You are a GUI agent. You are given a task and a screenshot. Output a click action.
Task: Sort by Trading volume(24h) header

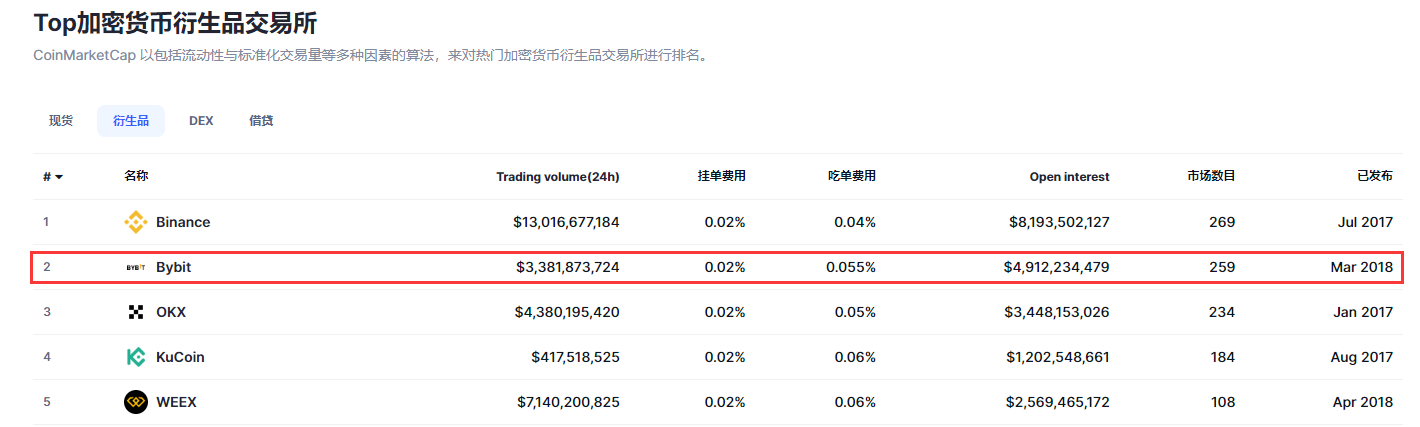pos(558,177)
